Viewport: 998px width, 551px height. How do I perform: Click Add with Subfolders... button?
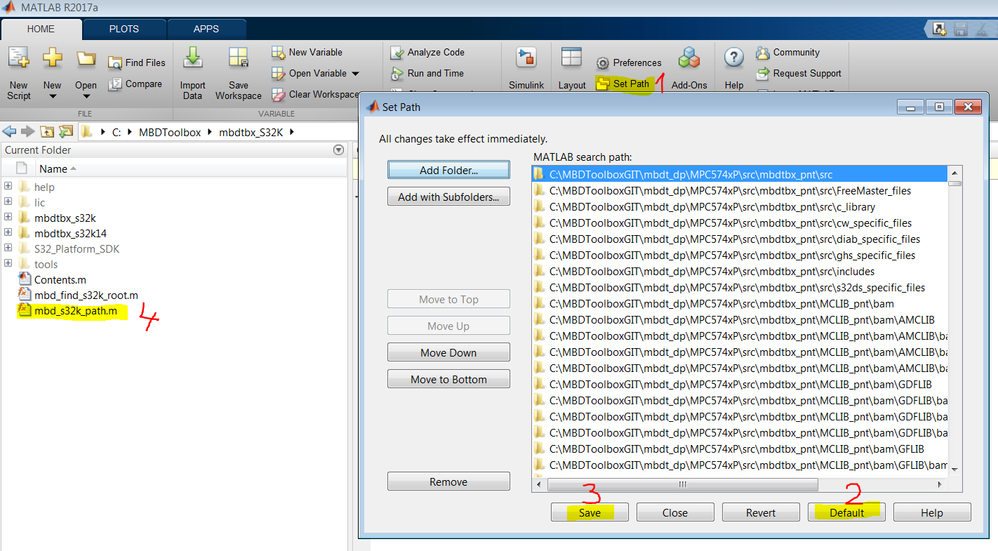pyautogui.click(x=449, y=197)
